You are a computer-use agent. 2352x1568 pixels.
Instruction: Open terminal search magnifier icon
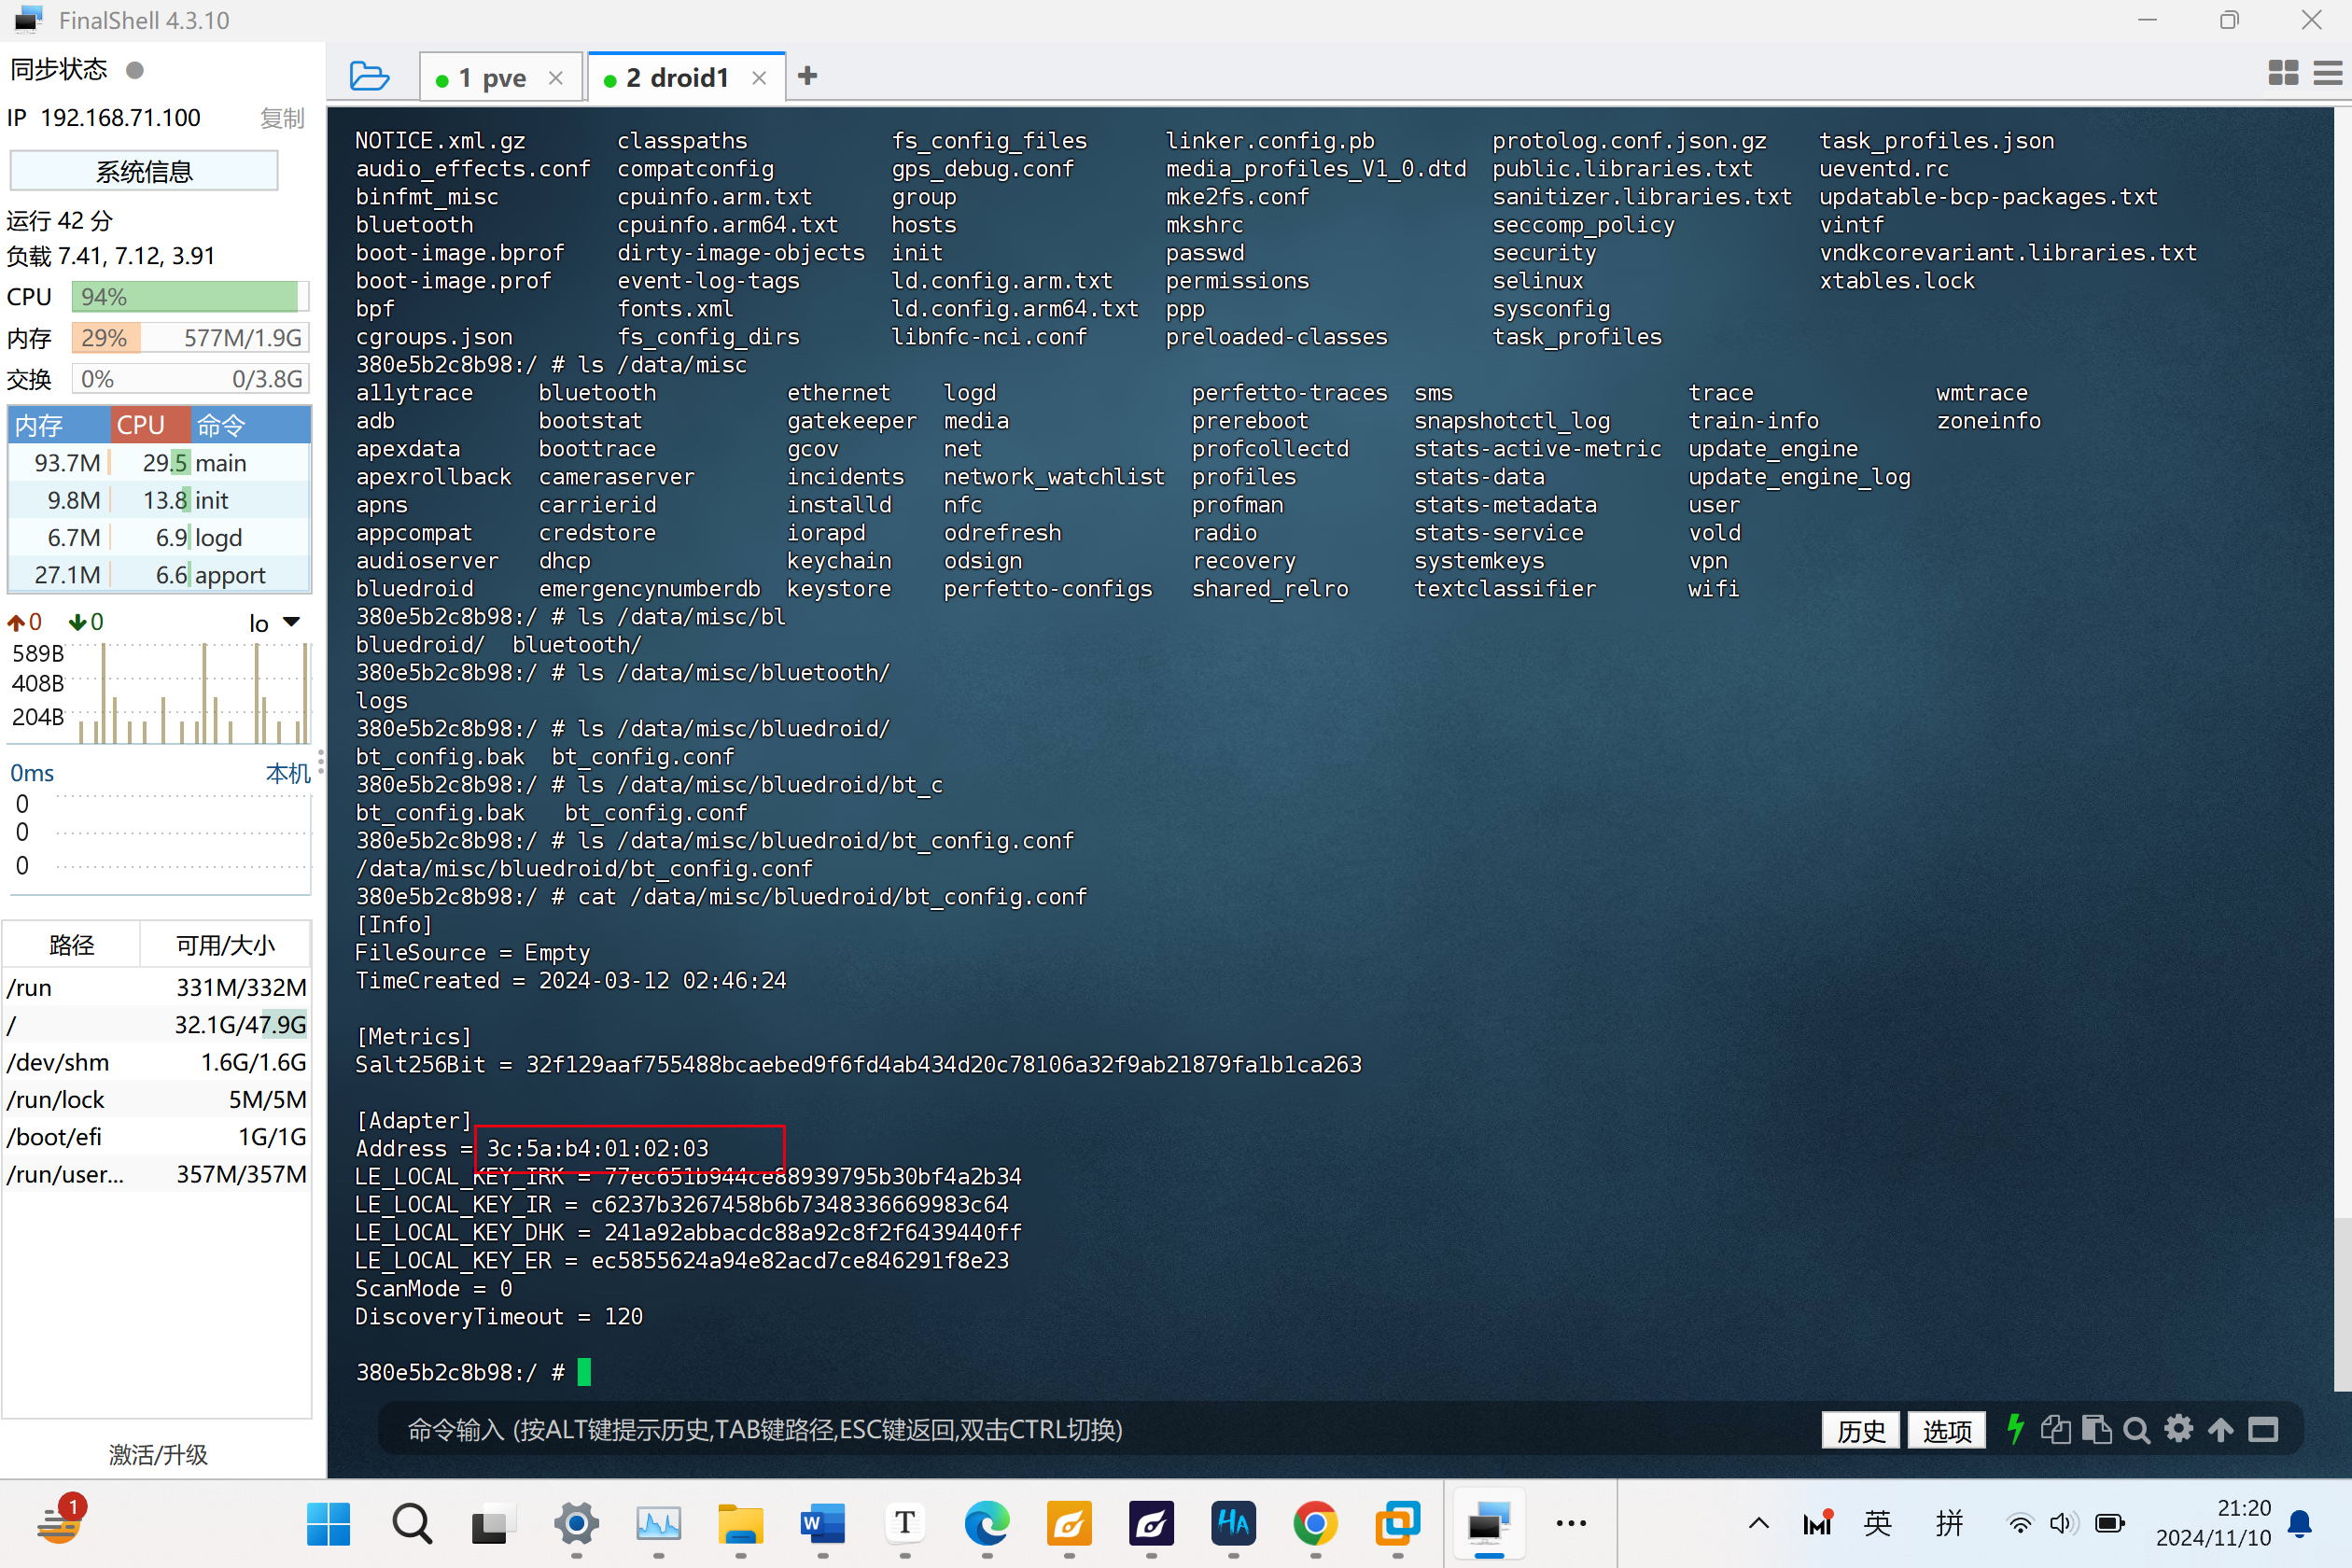[2136, 1430]
